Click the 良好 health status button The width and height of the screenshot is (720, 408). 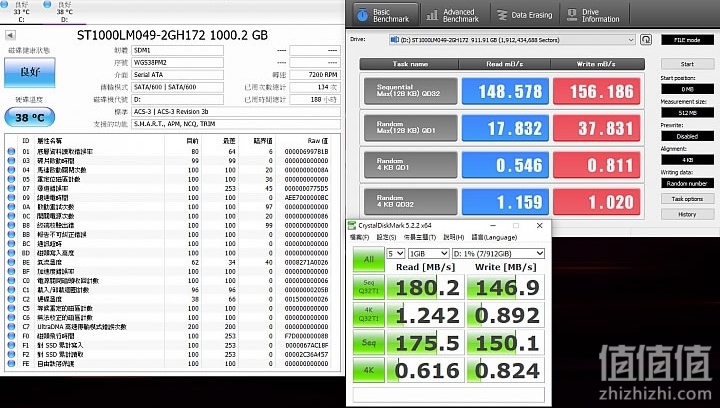click(29, 72)
